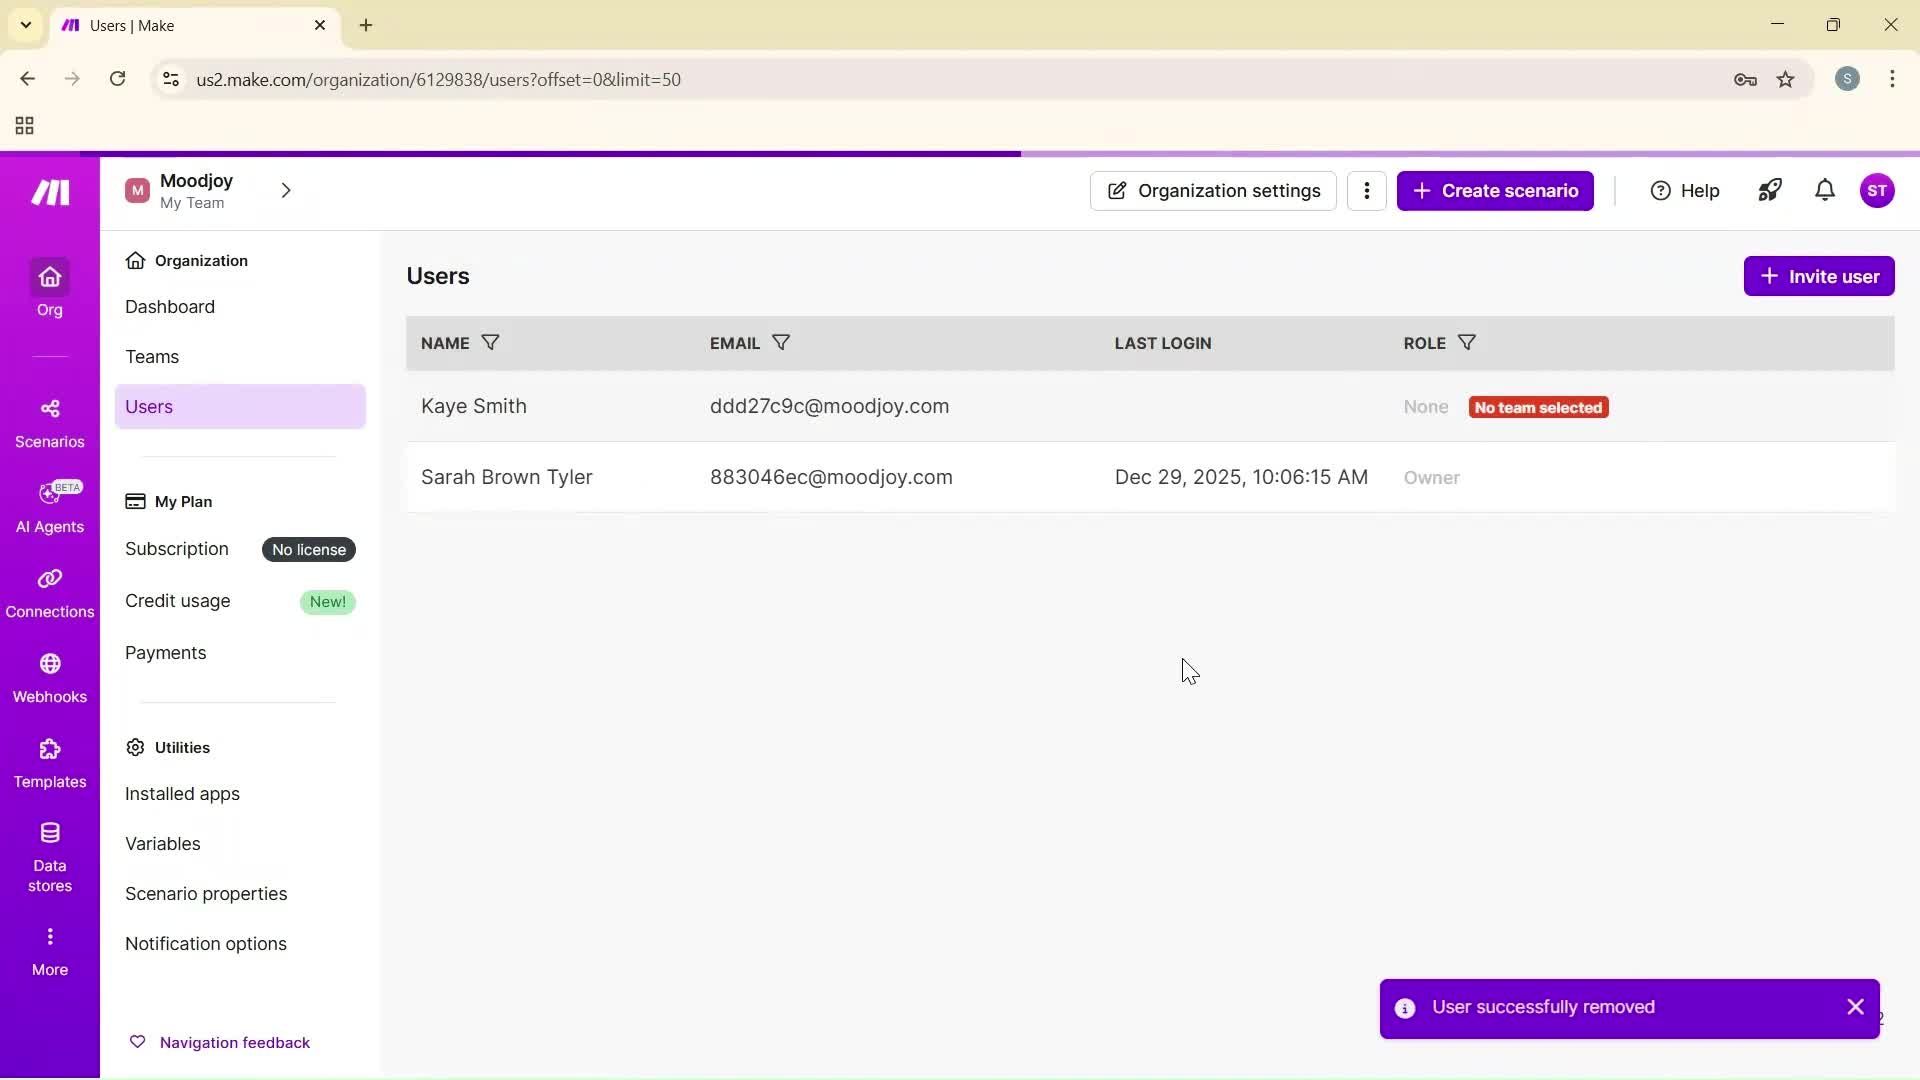
Task: Filter users by Email
Action: point(781,342)
